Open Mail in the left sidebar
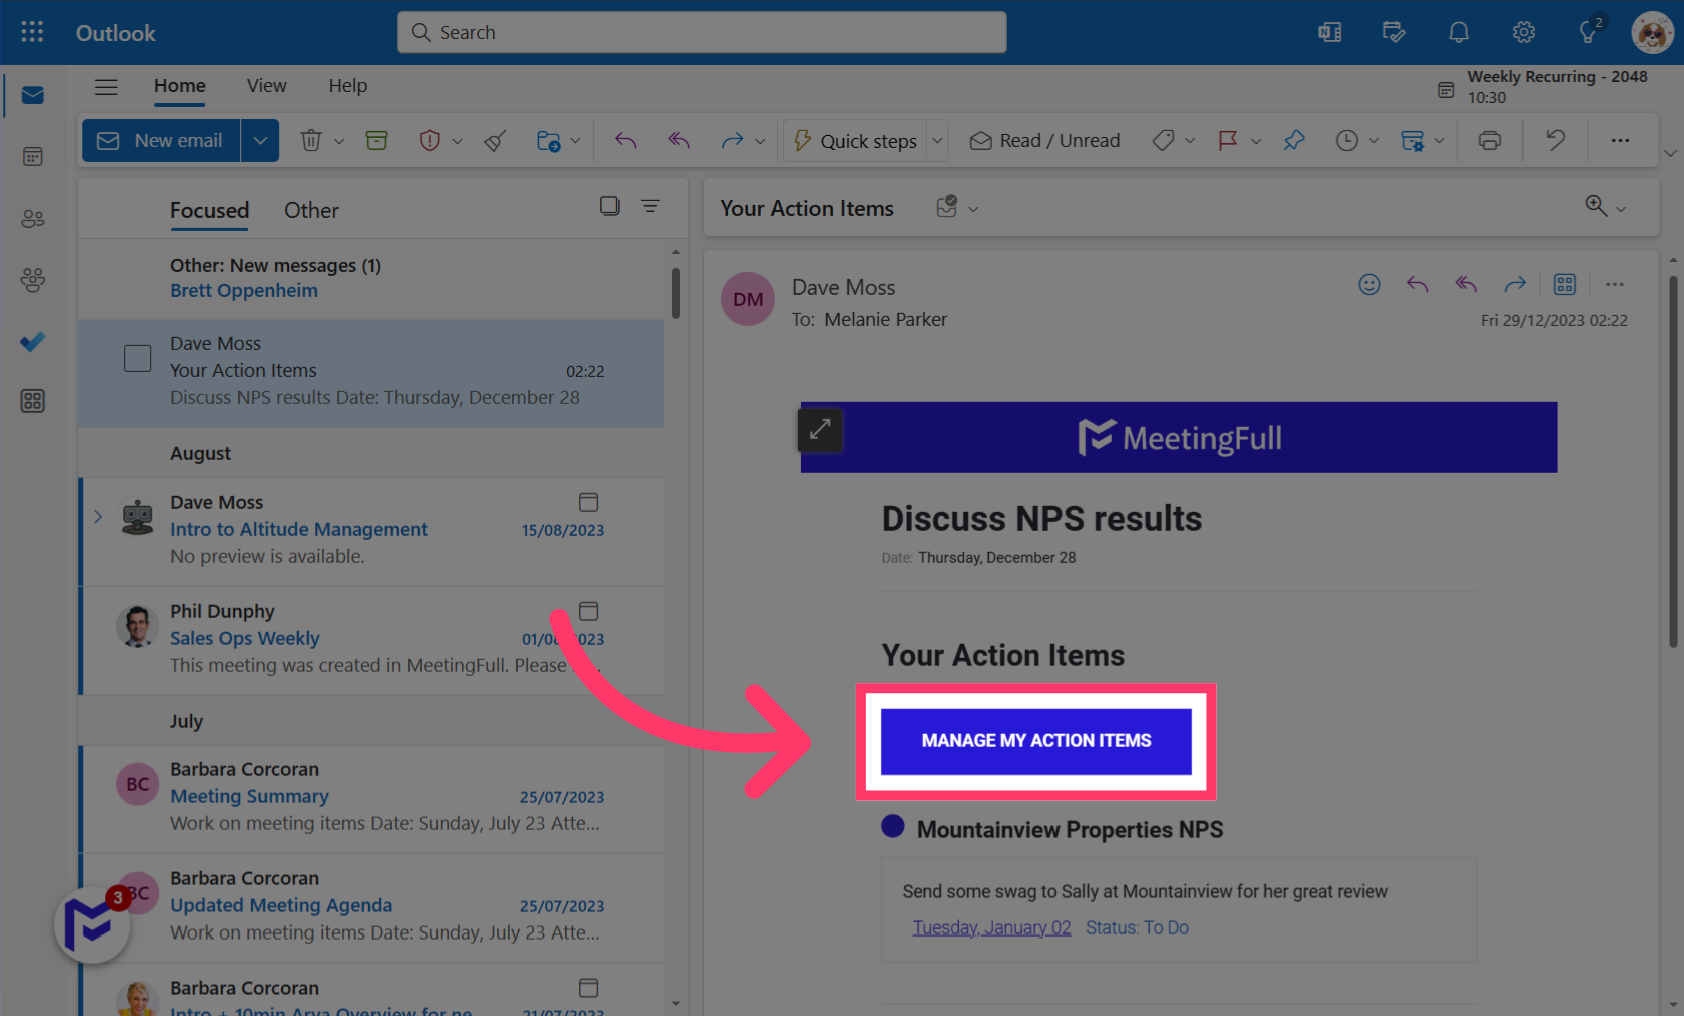 pyautogui.click(x=32, y=95)
